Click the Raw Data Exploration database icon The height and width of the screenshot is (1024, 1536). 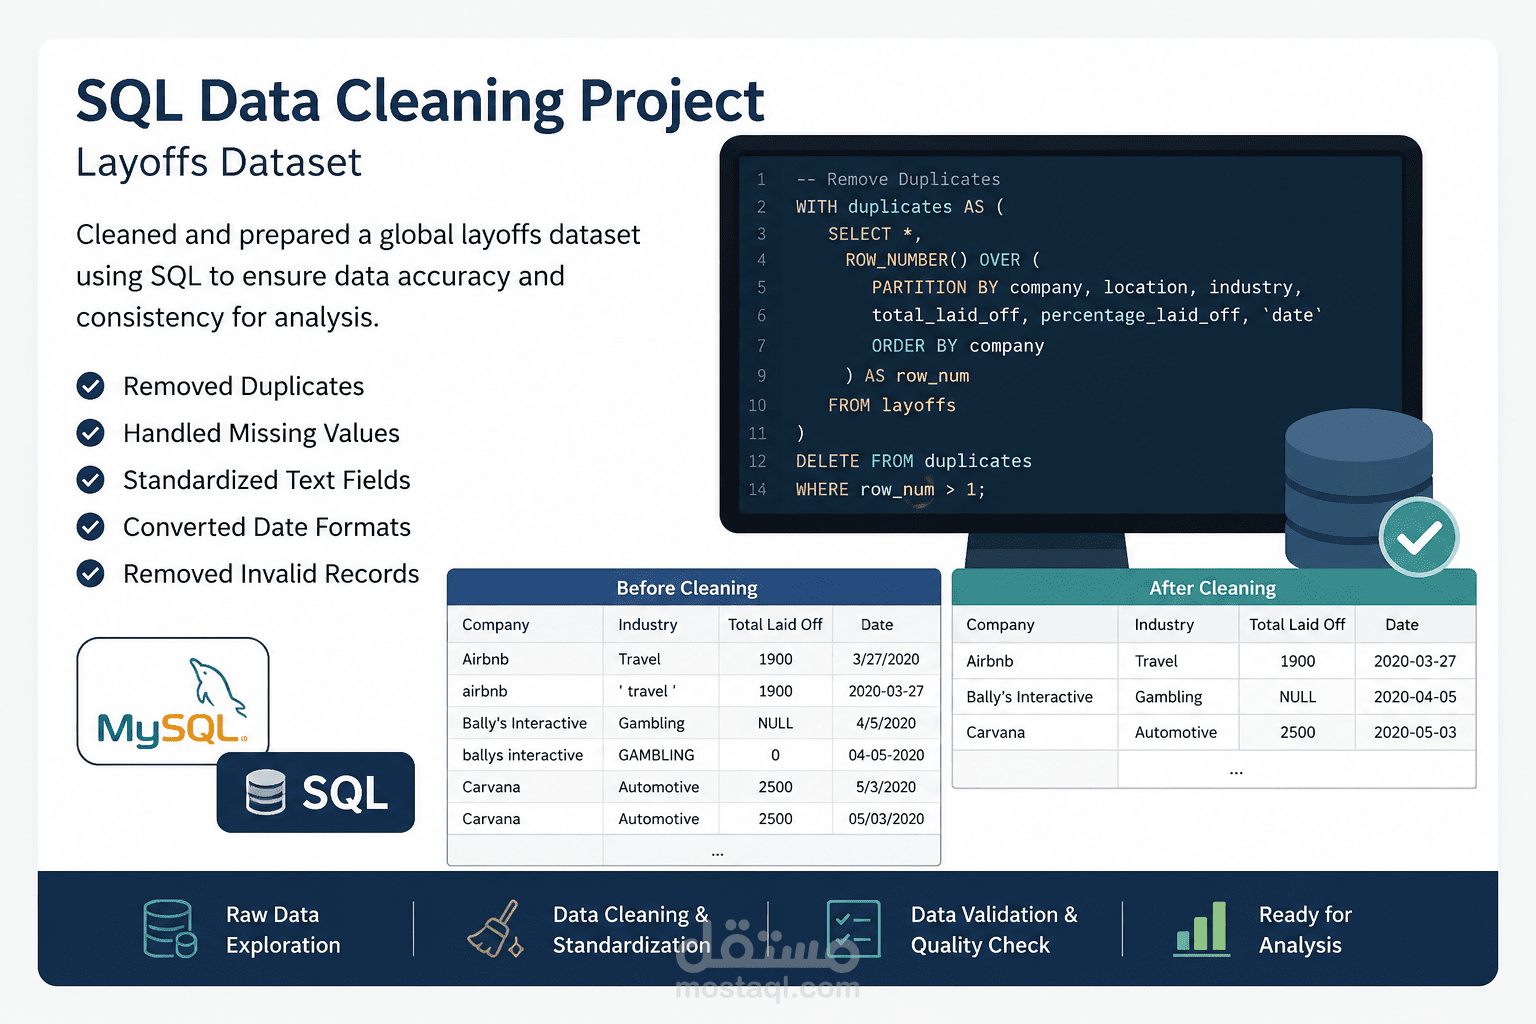point(169,929)
